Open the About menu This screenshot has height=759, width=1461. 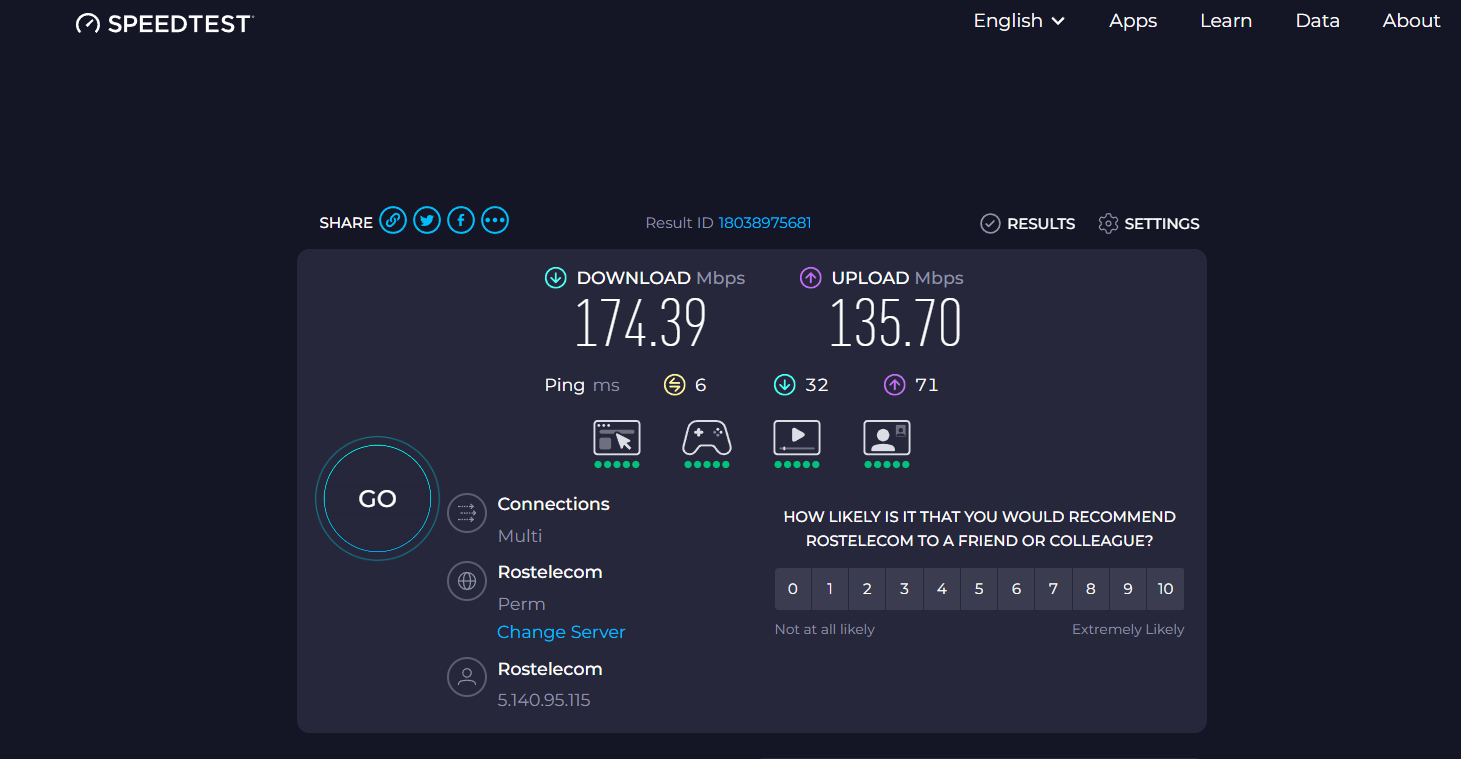click(1411, 21)
